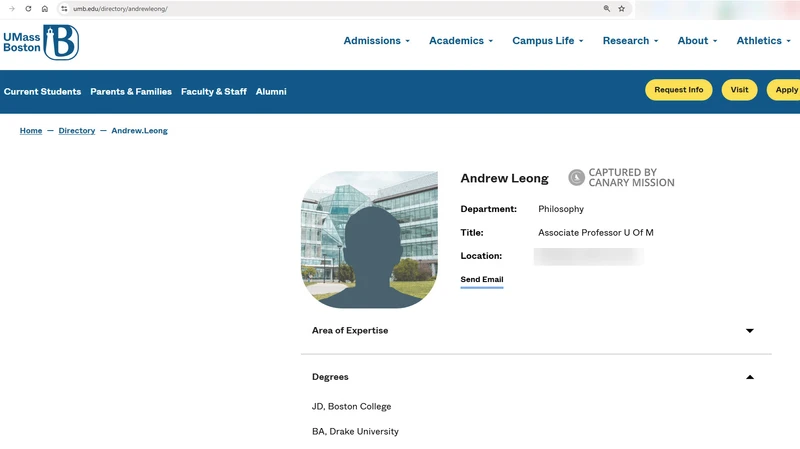Open Parents & Families section
The width and height of the screenshot is (800, 449).
click(x=131, y=92)
